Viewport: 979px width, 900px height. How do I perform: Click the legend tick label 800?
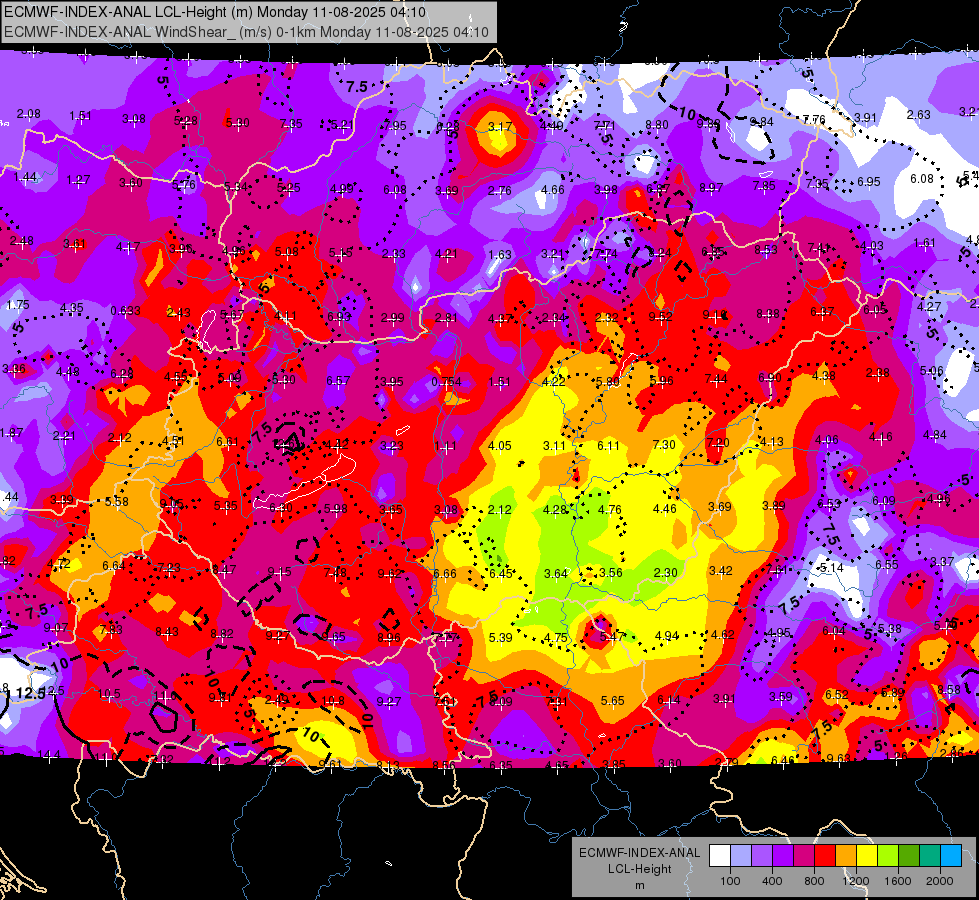point(814,881)
